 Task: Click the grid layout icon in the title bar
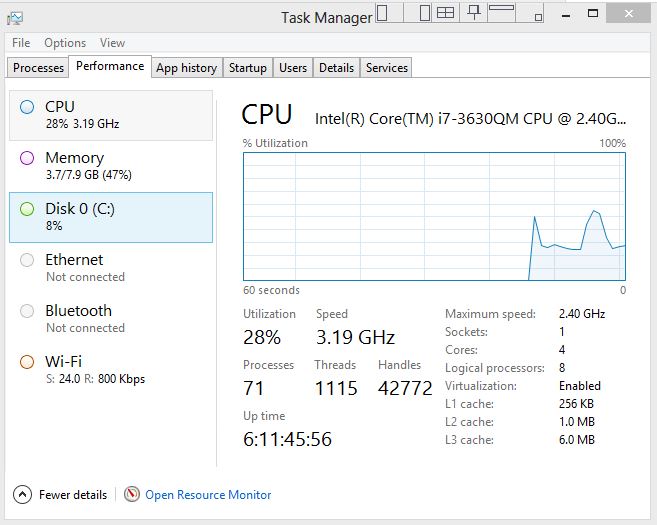[445, 13]
